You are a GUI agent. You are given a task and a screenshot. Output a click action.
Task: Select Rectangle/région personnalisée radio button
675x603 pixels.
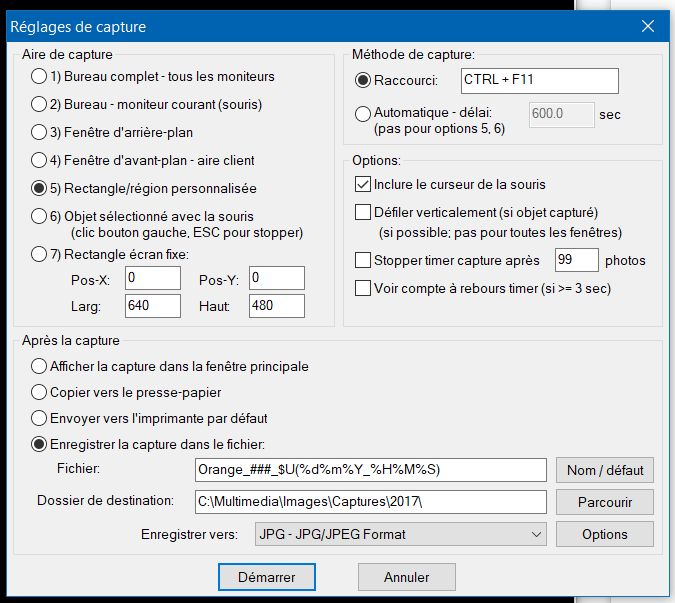(39, 189)
